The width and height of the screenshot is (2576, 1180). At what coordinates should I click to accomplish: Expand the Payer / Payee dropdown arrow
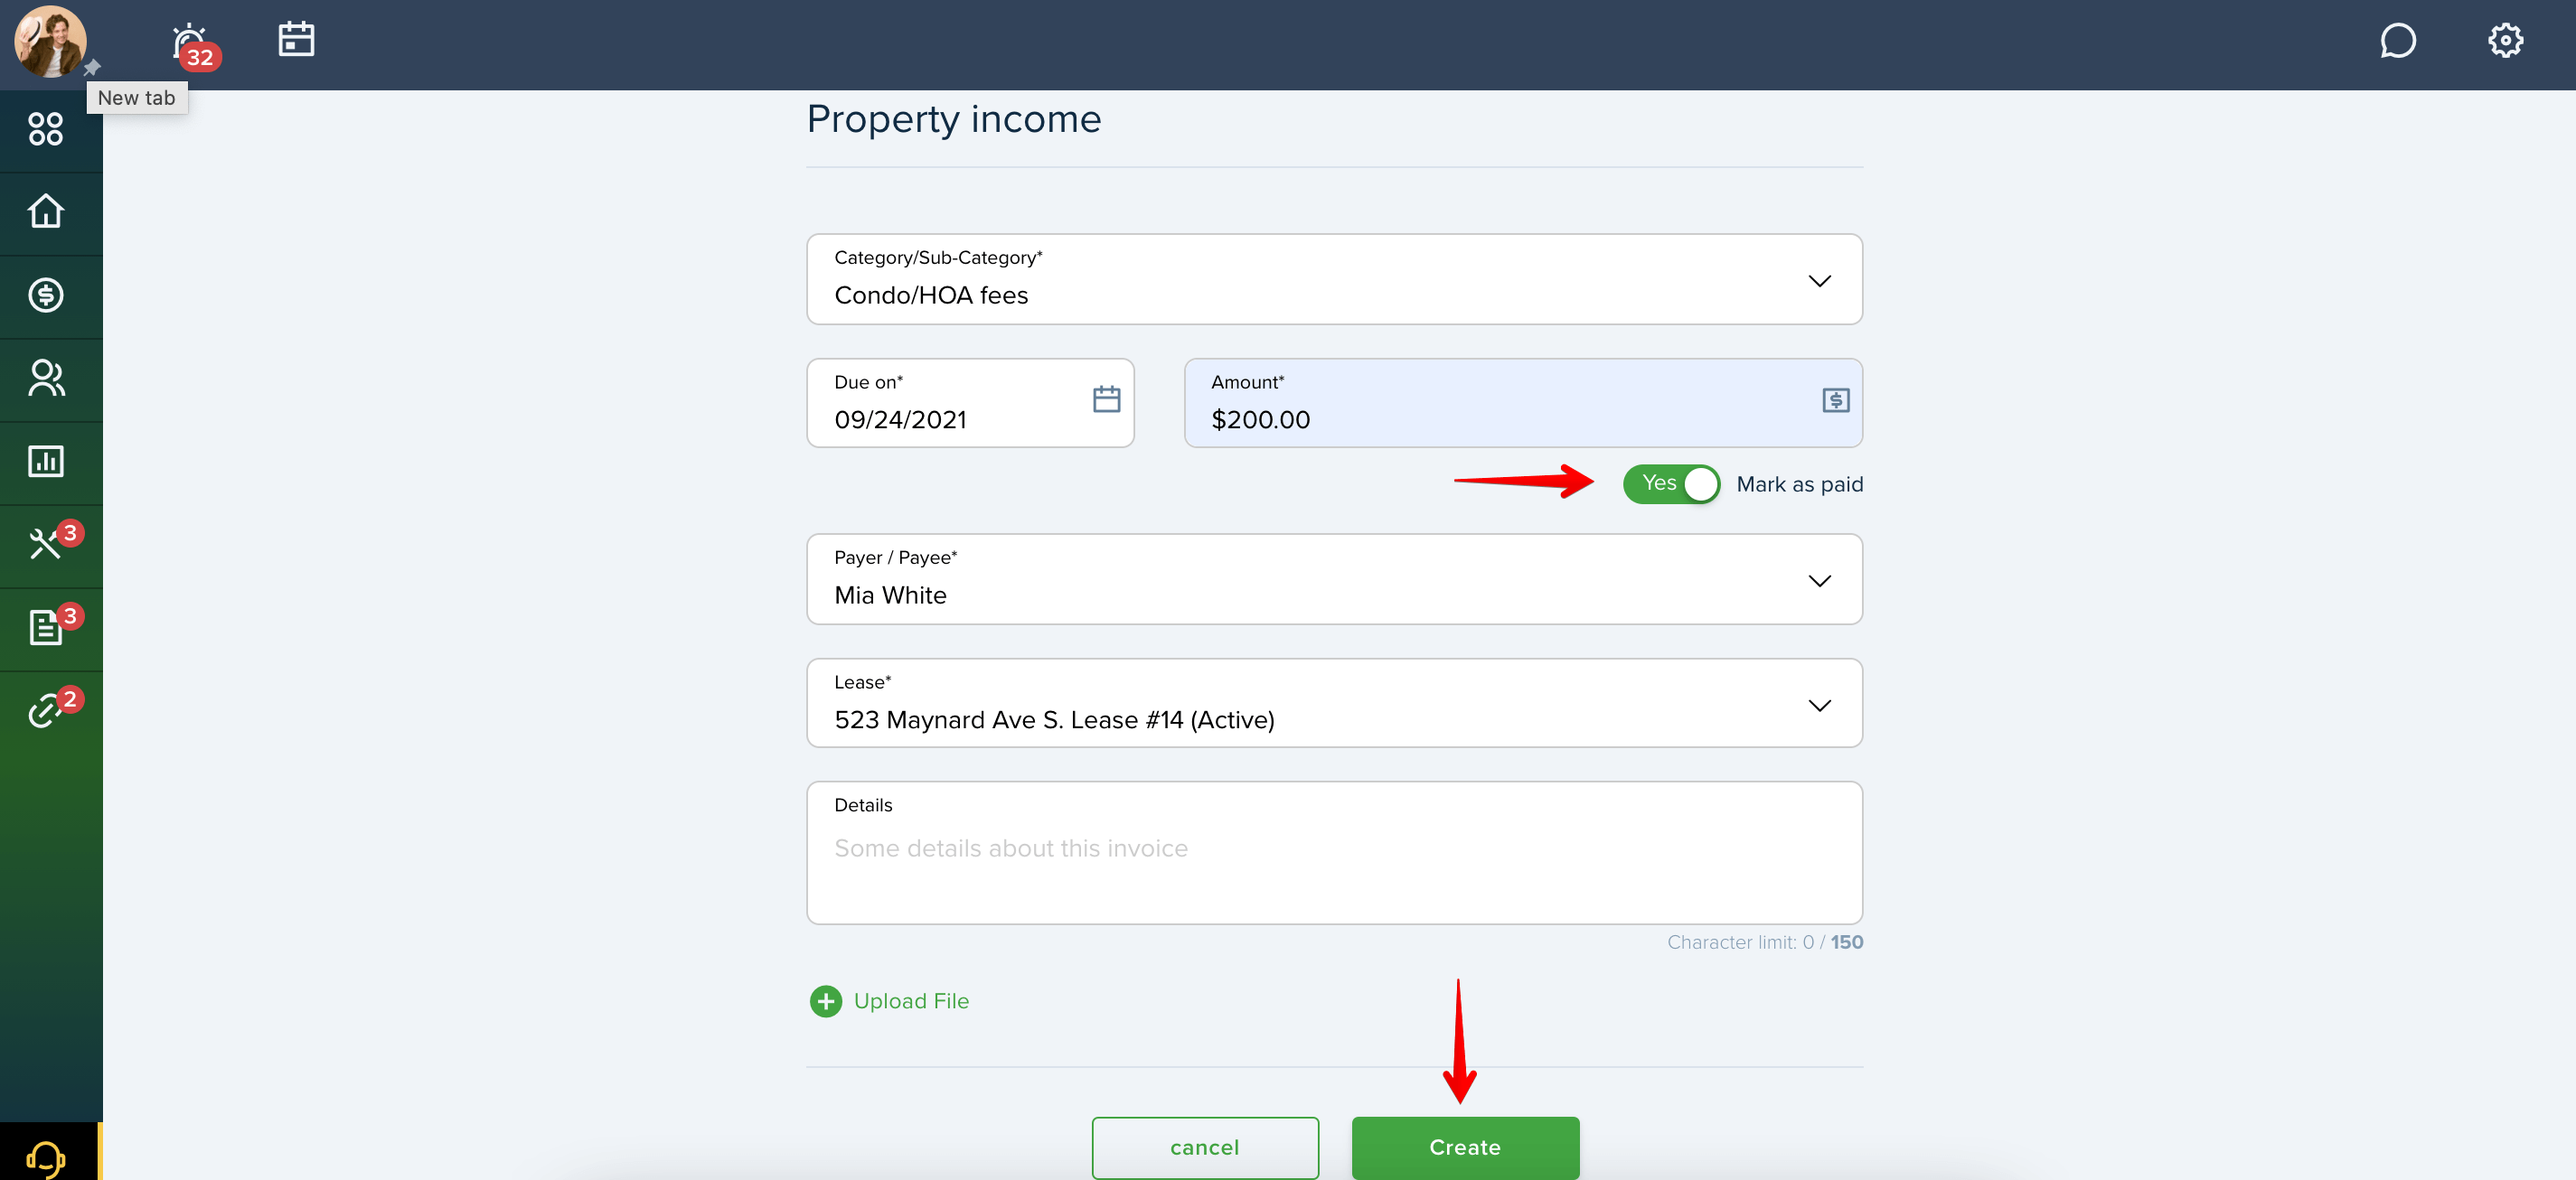pyautogui.click(x=1819, y=581)
